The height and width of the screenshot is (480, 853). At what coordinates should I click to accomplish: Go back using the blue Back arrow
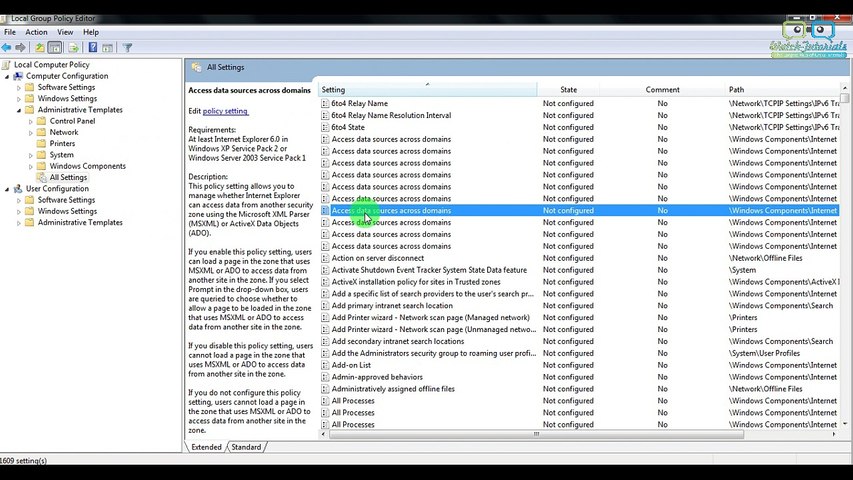click(7, 48)
